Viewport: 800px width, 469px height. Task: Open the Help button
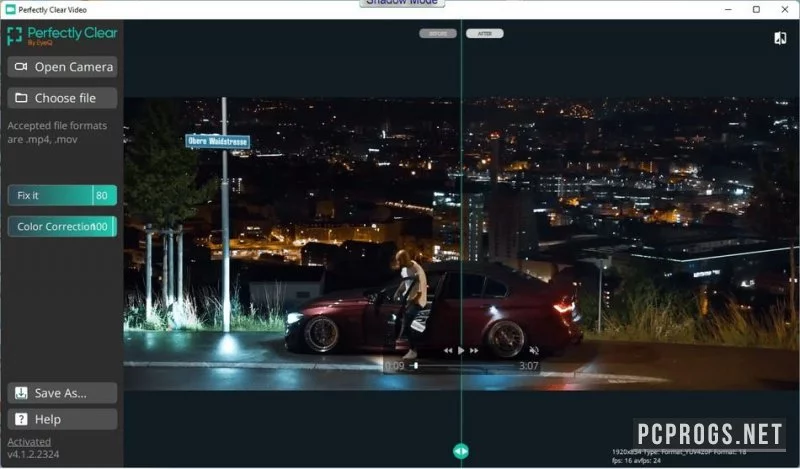[62, 419]
